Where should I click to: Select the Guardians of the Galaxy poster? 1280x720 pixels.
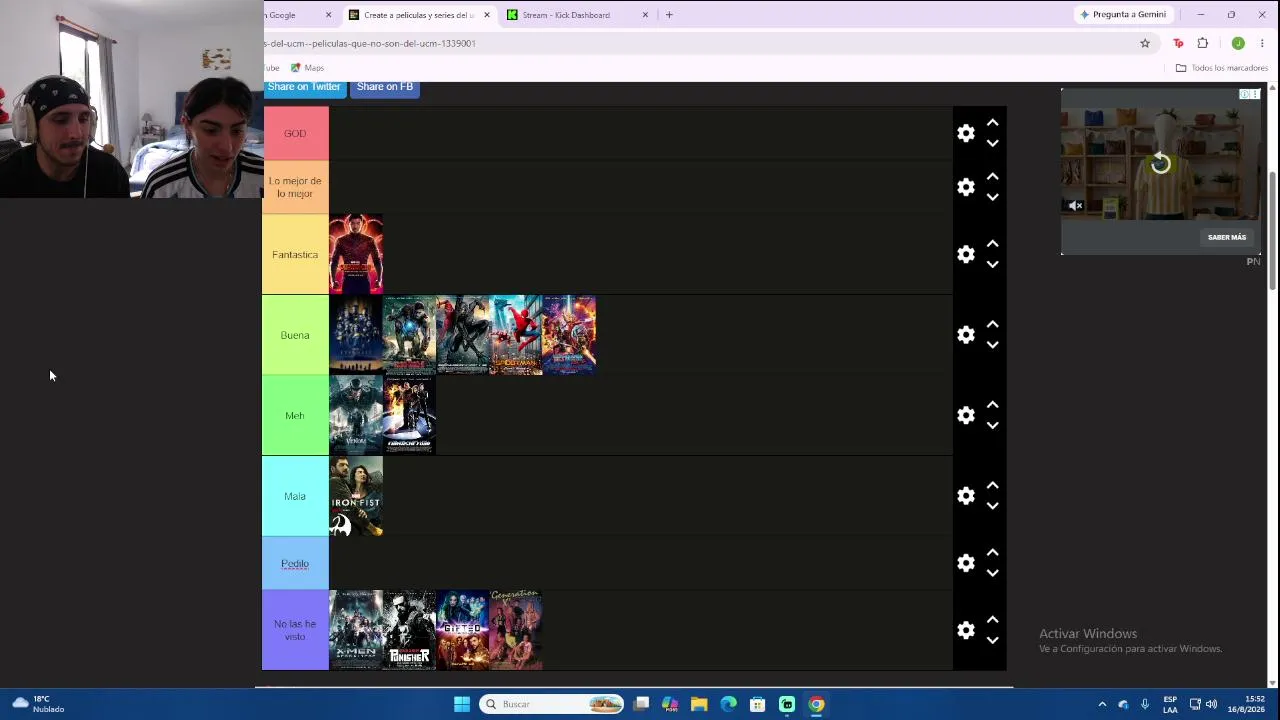point(569,335)
